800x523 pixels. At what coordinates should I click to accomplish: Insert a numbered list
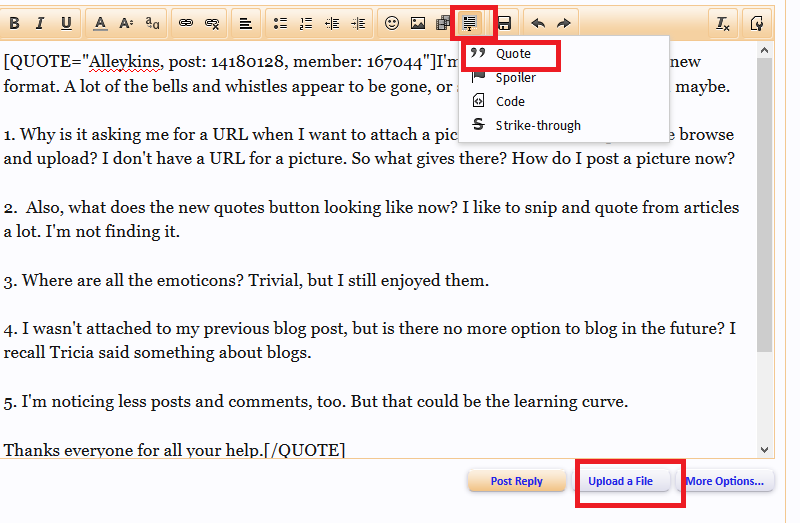[306, 22]
